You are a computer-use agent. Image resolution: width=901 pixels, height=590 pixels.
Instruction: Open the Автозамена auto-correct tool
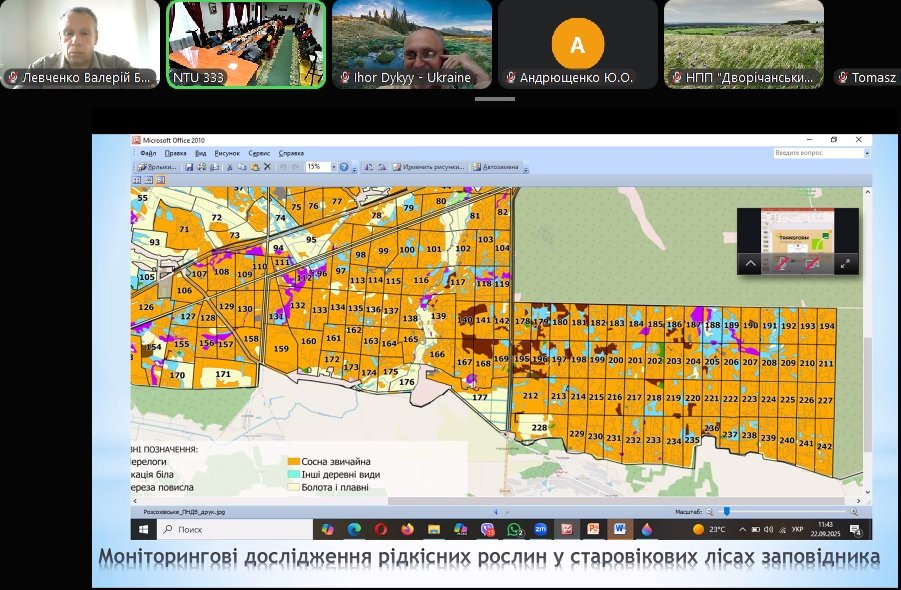point(495,167)
